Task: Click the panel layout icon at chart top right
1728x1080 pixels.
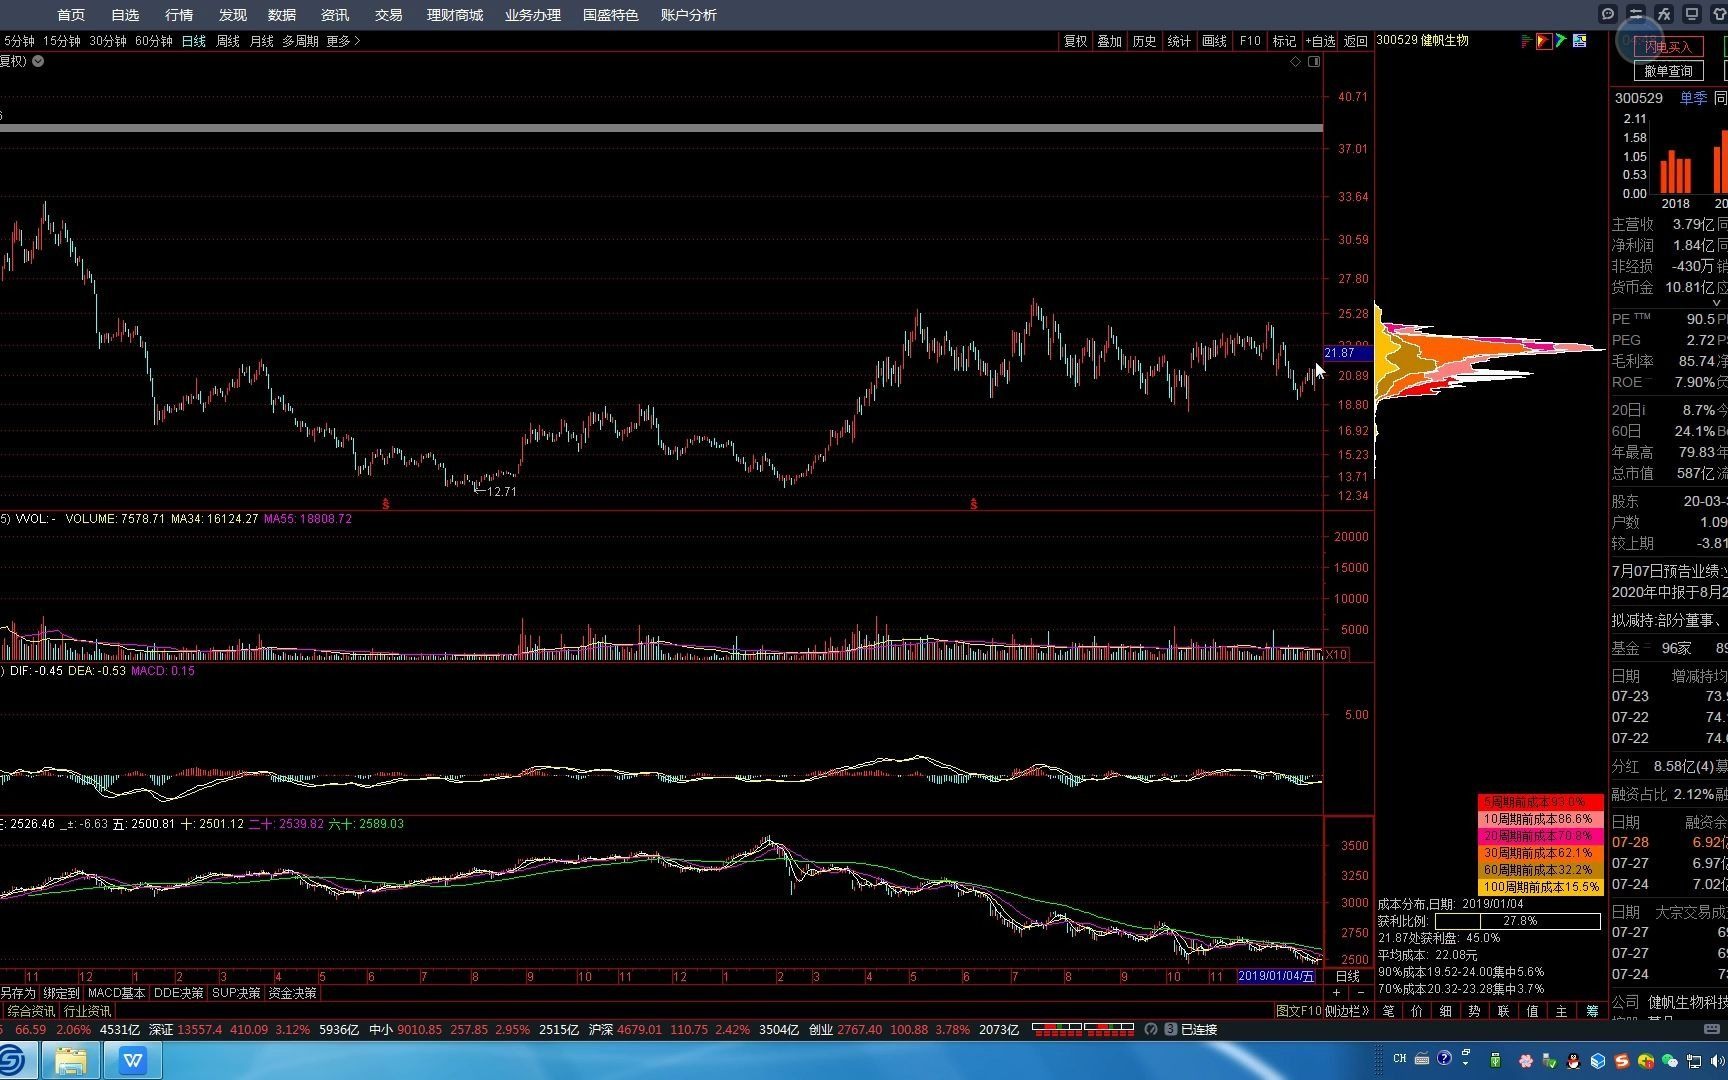Action: (x=1314, y=62)
